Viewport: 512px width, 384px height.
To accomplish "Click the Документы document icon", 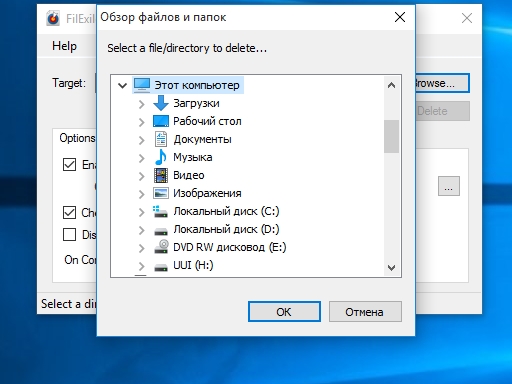I will pyautogui.click(x=161, y=139).
